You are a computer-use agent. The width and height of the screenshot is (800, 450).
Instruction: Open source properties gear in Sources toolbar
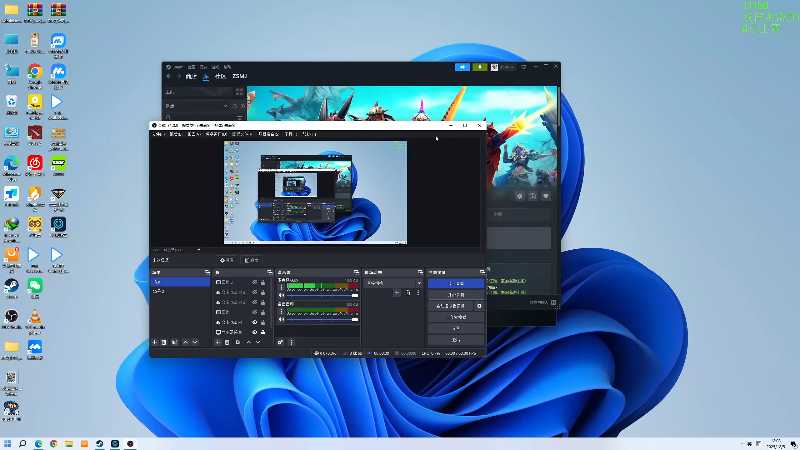pos(238,342)
